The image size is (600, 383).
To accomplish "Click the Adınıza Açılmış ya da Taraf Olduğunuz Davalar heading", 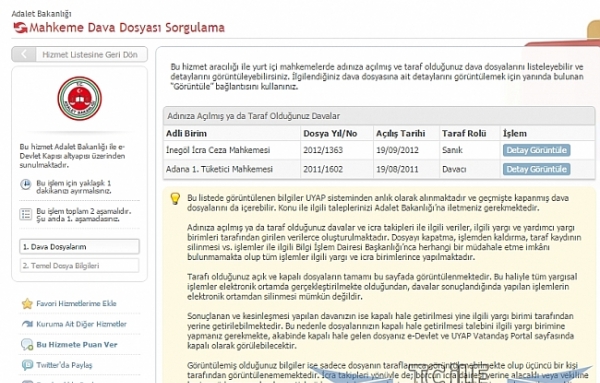I will pos(253,116).
